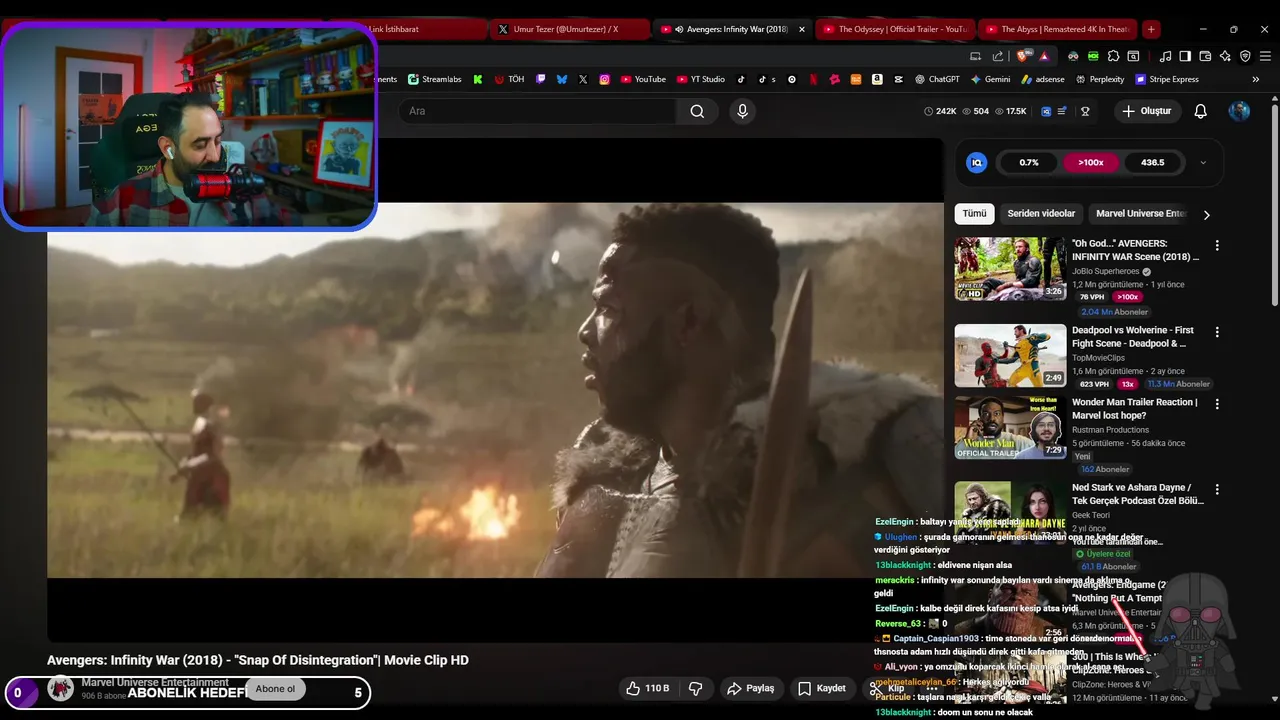Open the Wonder Man Trailer Reaction thumbnail

point(1010,428)
